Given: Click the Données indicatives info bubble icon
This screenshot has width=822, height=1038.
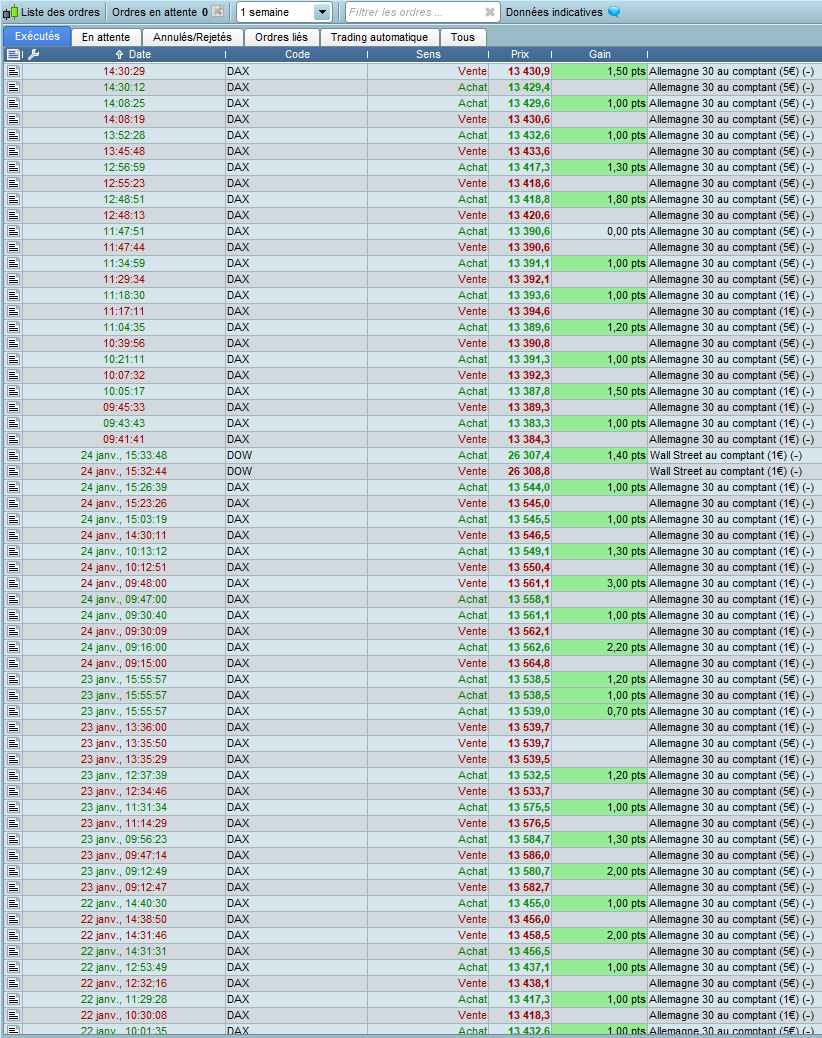Looking at the screenshot, I should (x=614, y=12).
